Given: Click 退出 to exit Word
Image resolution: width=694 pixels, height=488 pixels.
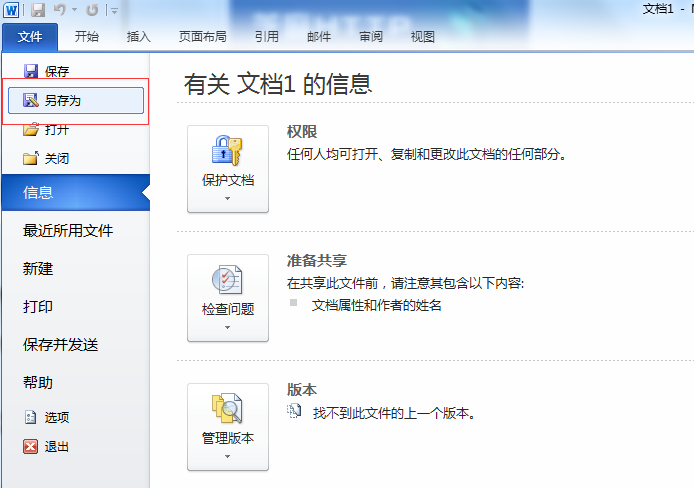Looking at the screenshot, I should click(x=57, y=447).
